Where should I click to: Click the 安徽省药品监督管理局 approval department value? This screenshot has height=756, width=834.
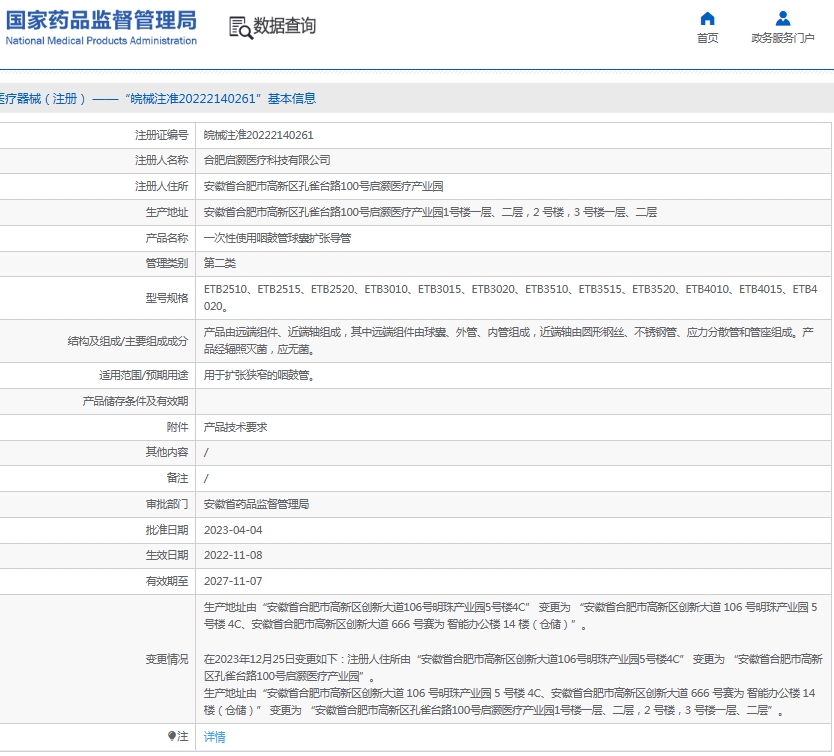coord(256,504)
